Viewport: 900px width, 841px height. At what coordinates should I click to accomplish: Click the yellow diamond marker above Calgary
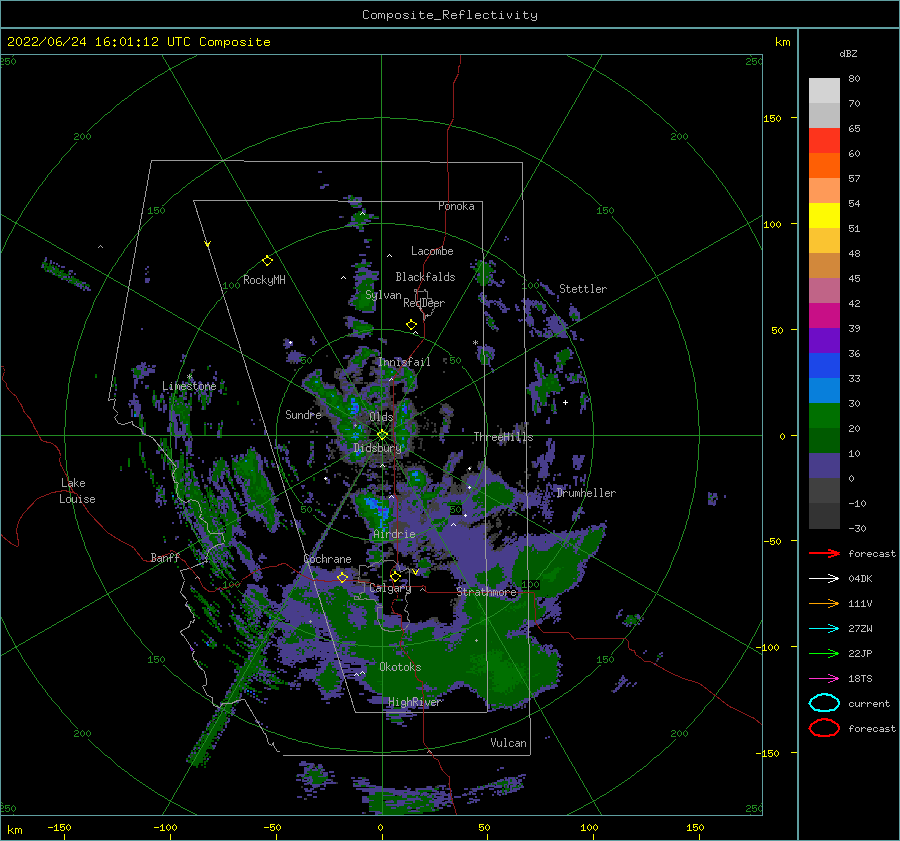click(x=395, y=576)
